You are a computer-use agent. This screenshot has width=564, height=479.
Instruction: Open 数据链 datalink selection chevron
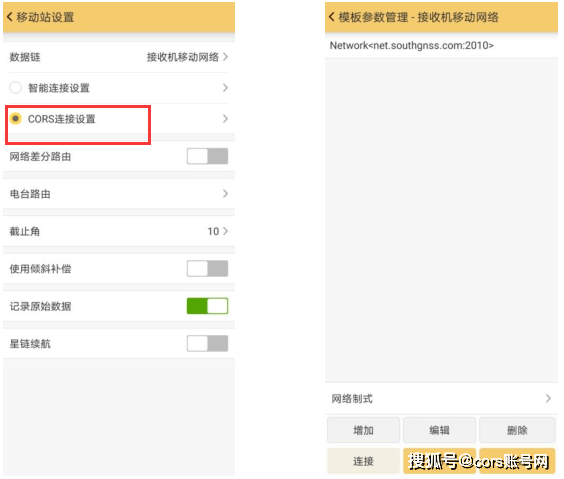point(226,57)
